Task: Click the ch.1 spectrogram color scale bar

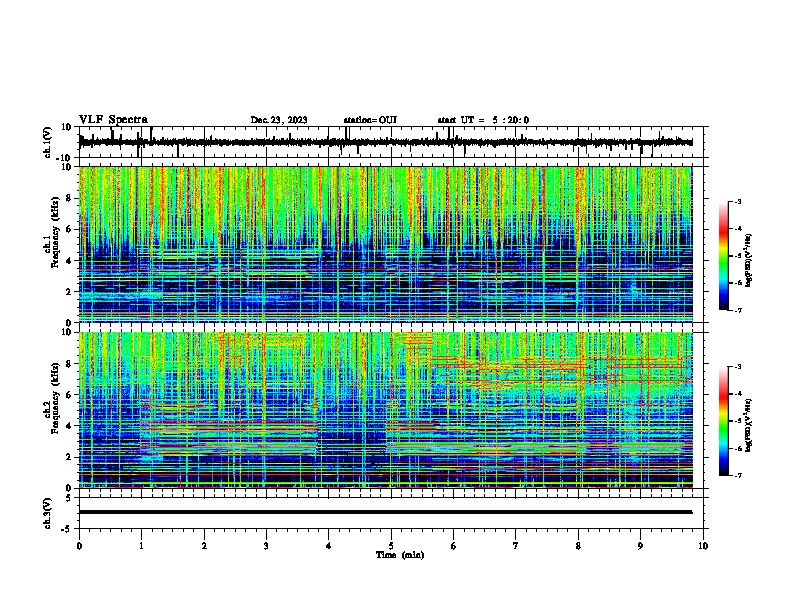Action: [x=723, y=255]
